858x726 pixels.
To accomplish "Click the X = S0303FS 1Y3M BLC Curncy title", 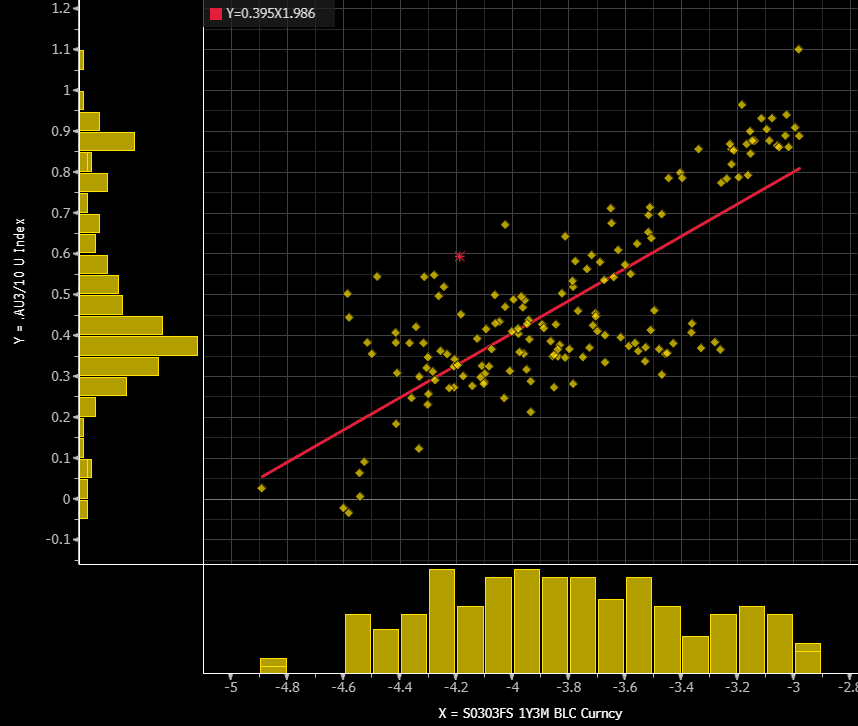I will tap(529, 713).
